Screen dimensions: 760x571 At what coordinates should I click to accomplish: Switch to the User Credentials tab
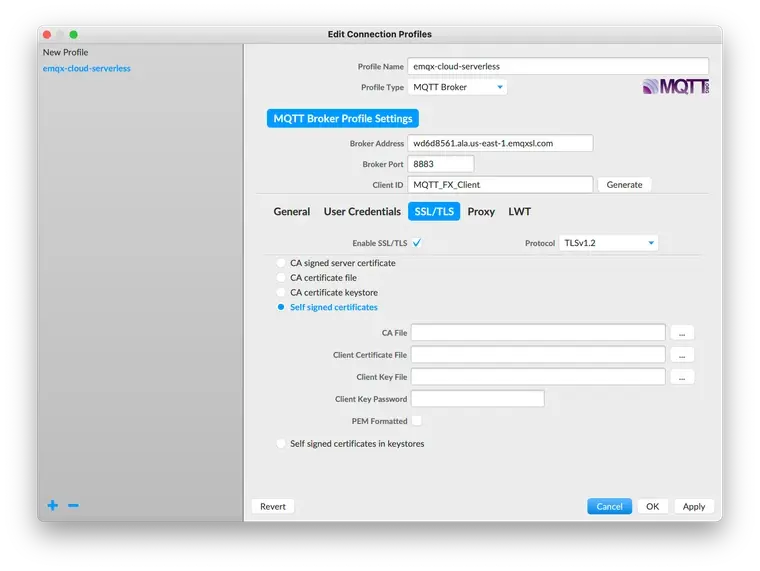(362, 212)
